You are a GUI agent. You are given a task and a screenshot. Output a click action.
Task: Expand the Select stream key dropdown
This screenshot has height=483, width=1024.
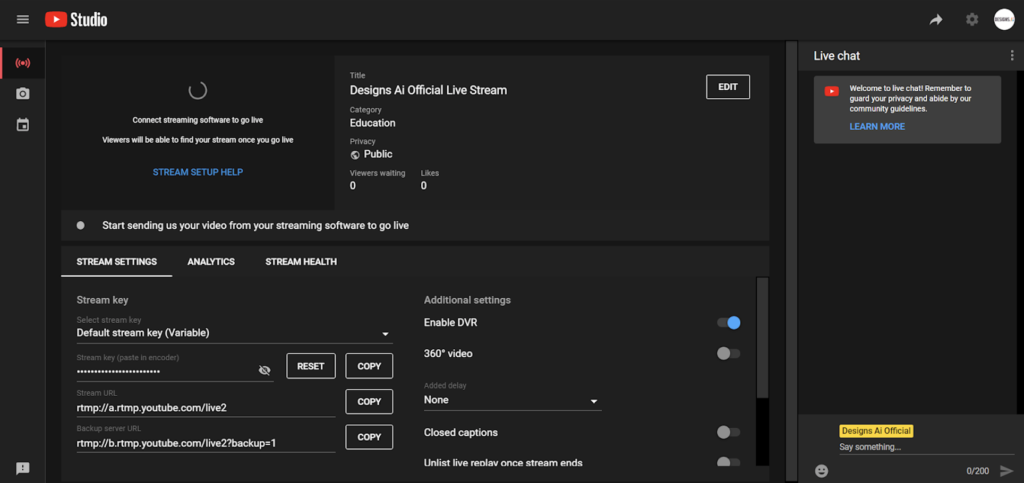pyautogui.click(x=233, y=333)
